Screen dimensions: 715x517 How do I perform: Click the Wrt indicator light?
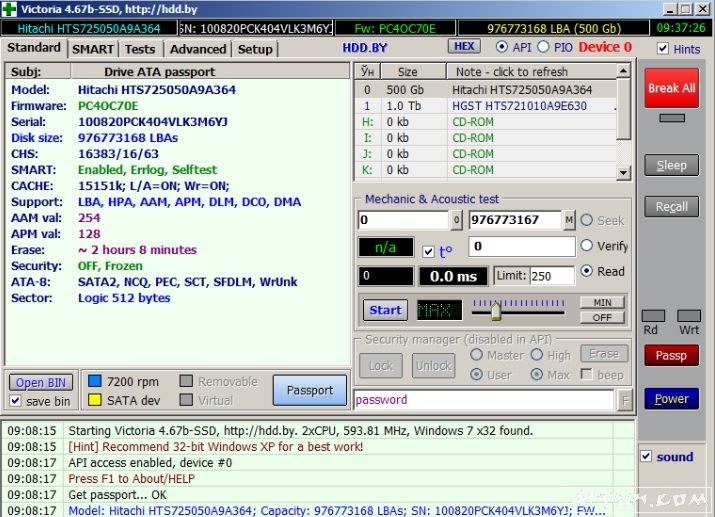click(688, 316)
